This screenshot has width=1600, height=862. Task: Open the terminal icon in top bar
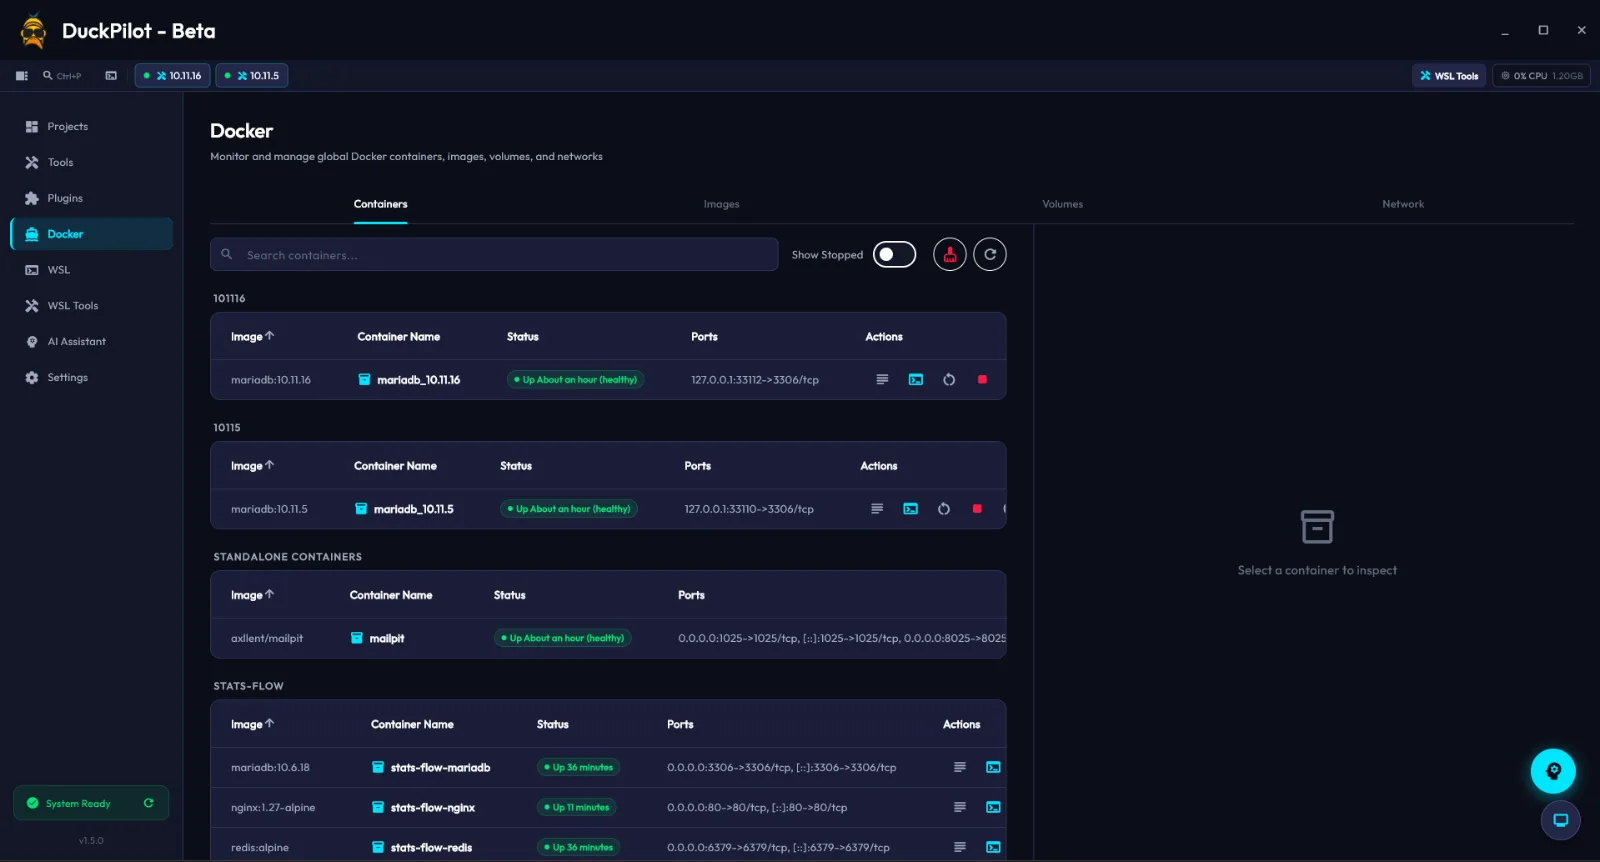click(x=111, y=76)
